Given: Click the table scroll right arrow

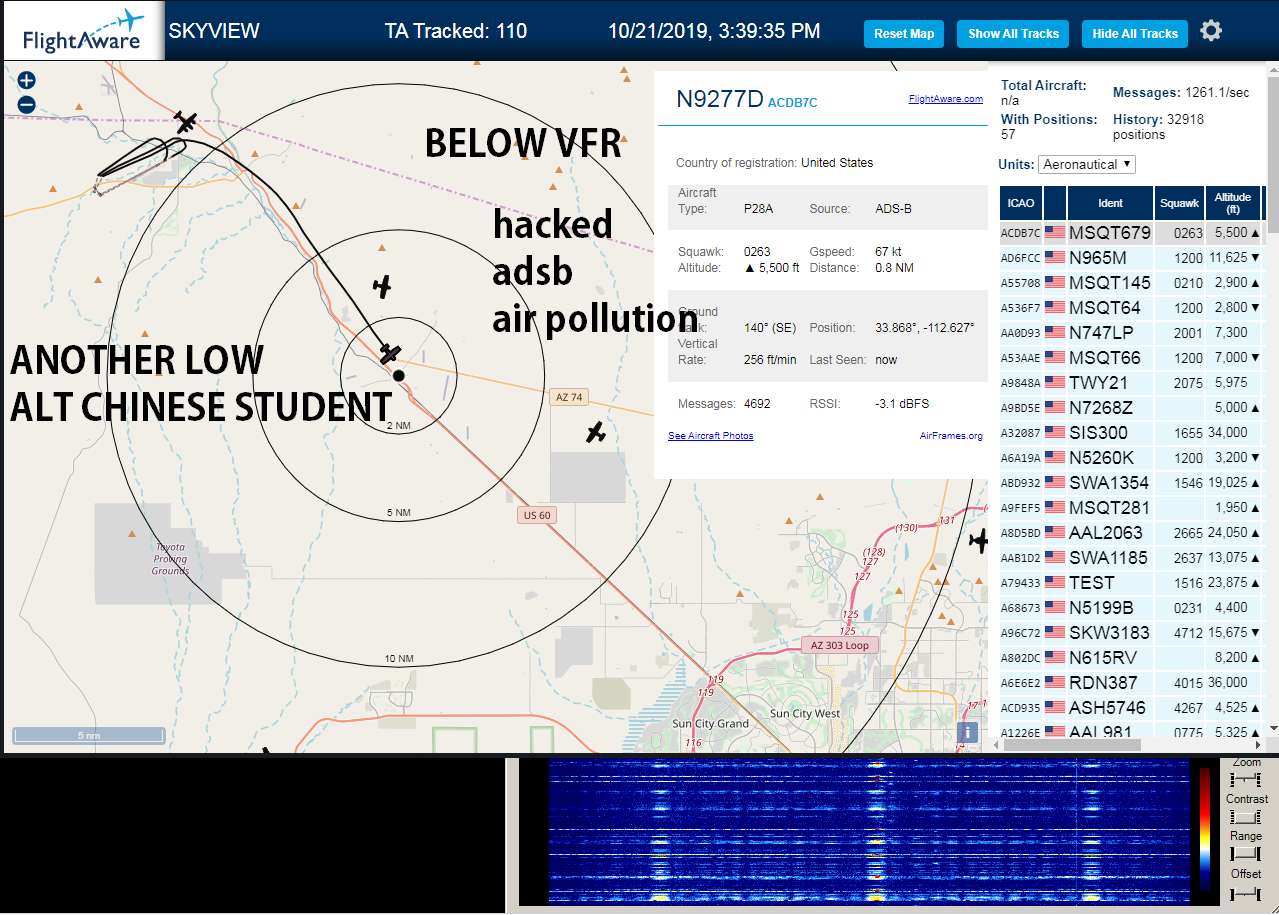Looking at the screenshot, I should pyautogui.click(x=1256, y=745).
